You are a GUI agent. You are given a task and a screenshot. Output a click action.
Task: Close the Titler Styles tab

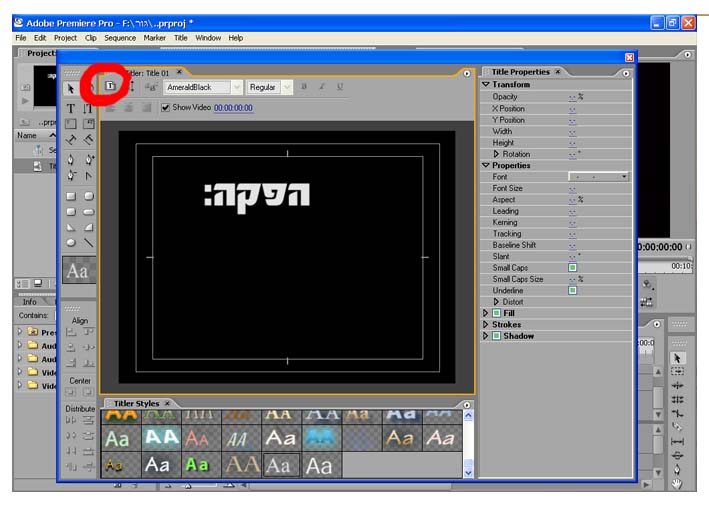pos(167,403)
